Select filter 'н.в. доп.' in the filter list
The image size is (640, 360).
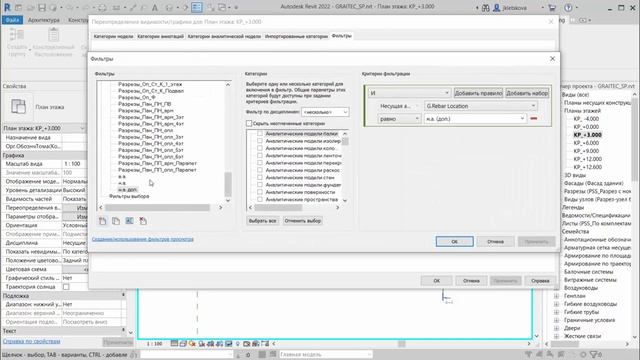click(x=128, y=190)
